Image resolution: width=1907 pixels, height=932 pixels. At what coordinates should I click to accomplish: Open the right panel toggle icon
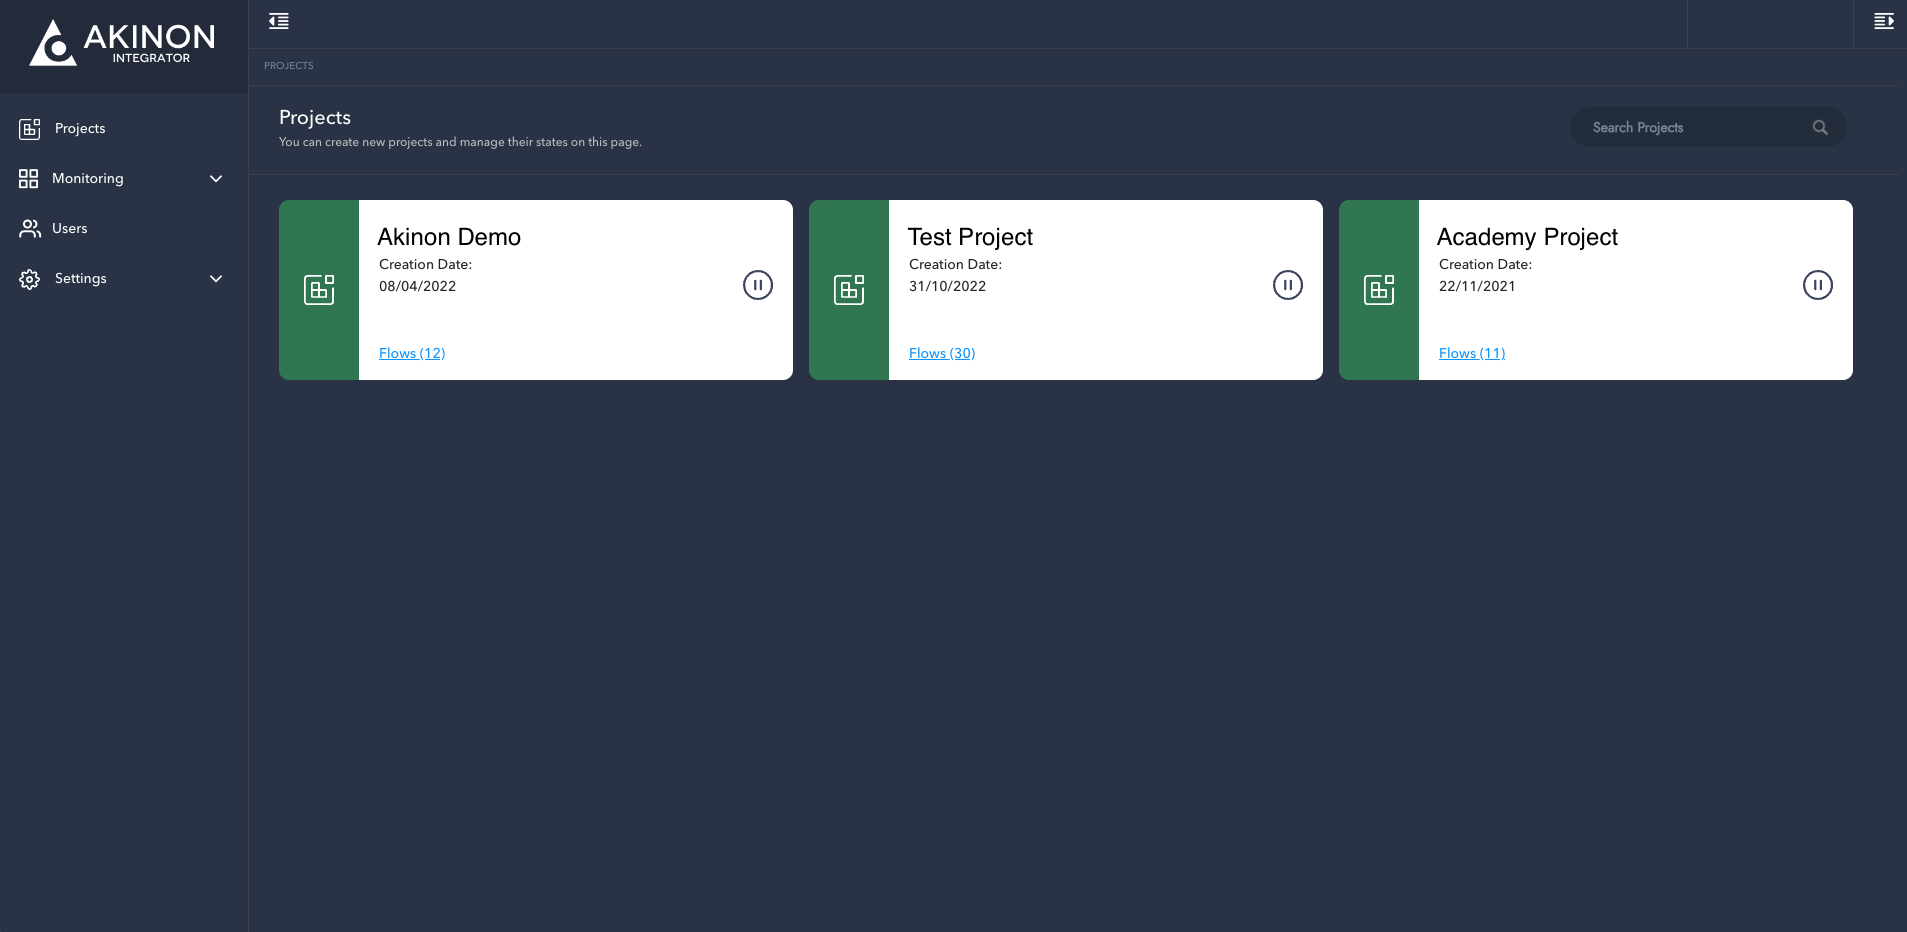[1883, 21]
